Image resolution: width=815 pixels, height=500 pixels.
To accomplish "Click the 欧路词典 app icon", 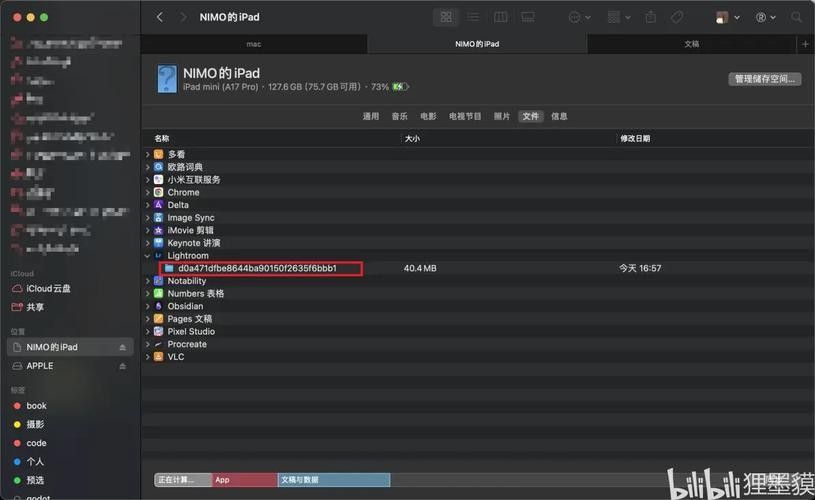I will coord(159,167).
